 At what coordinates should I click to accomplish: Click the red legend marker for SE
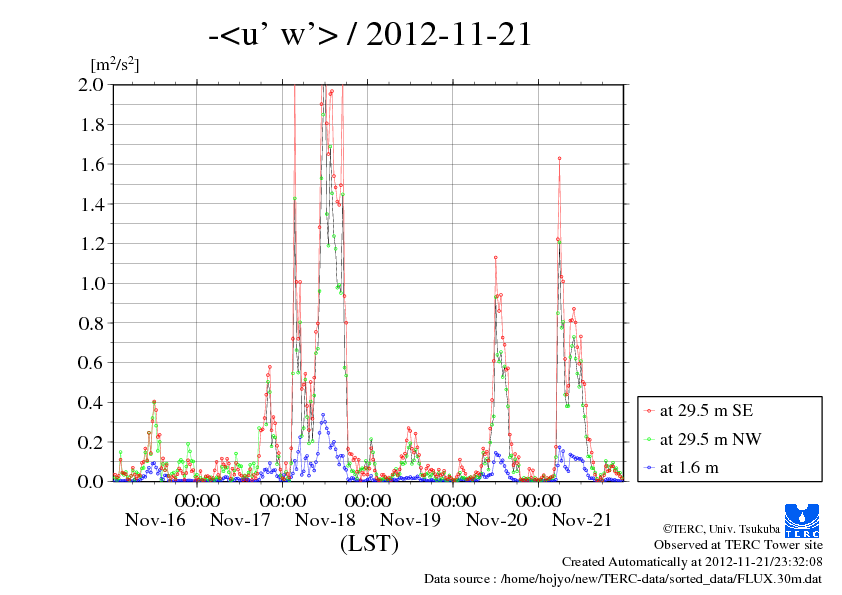pyautogui.click(x=649, y=411)
